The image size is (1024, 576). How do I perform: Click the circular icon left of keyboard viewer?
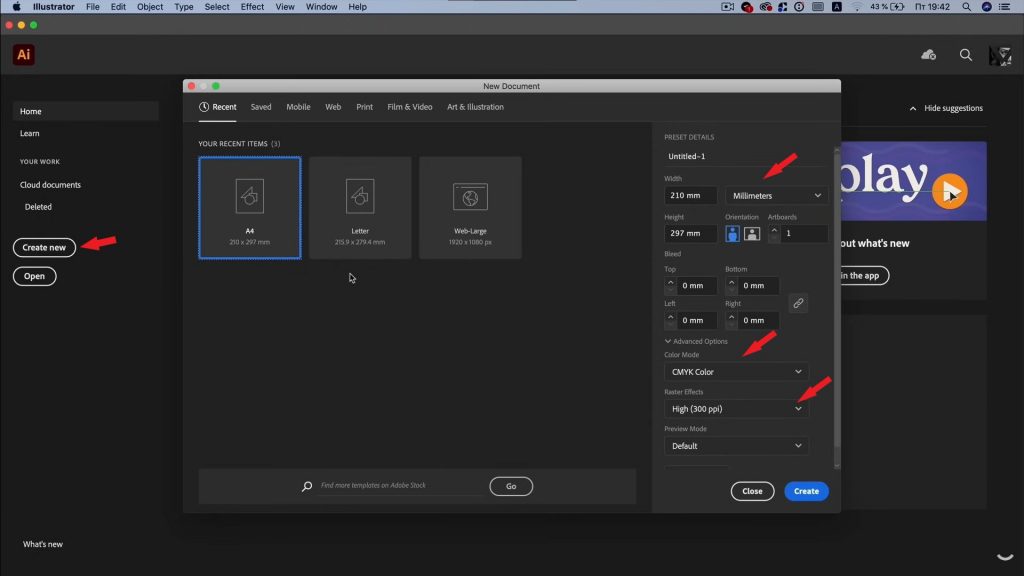pyautogui.click(x=799, y=7)
